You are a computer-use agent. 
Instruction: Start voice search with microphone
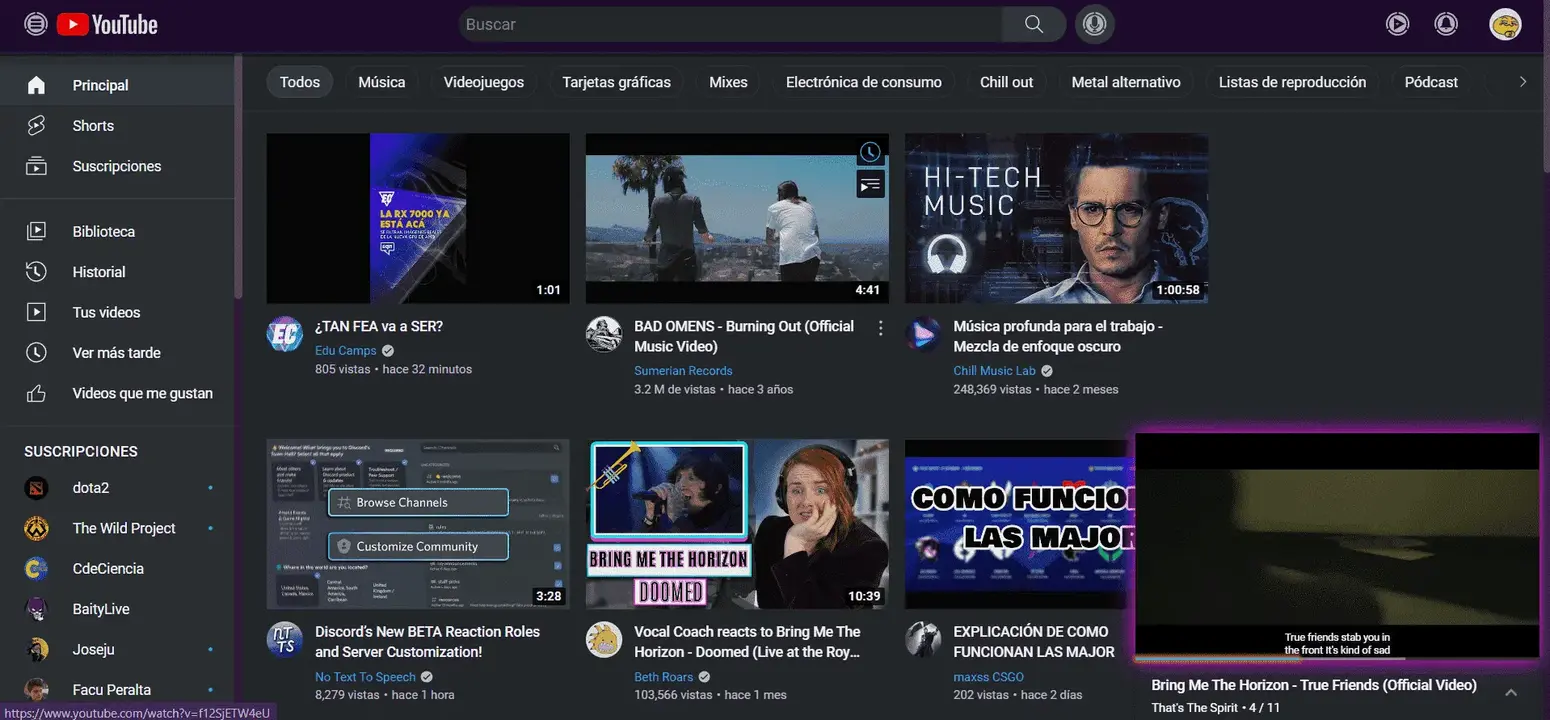pyautogui.click(x=1095, y=24)
